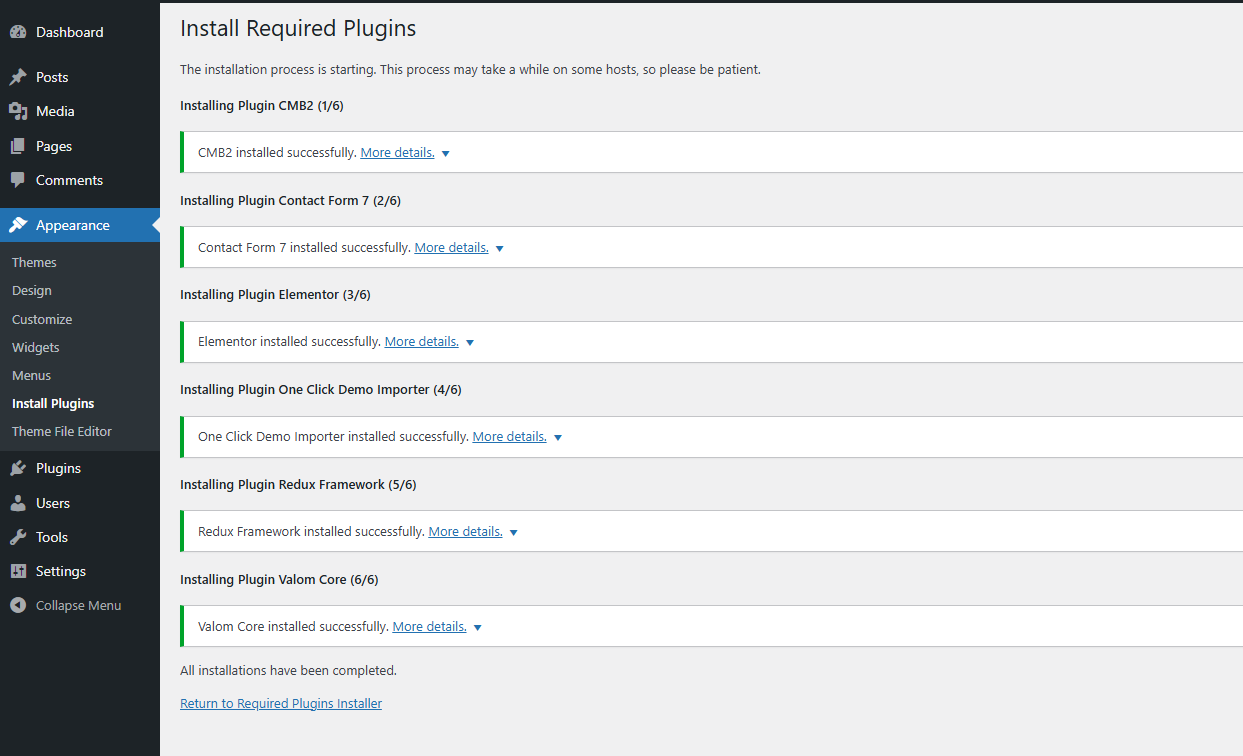The height and width of the screenshot is (756, 1243).
Task: Open Media via its library icon
Action: (x=18, y=110)
